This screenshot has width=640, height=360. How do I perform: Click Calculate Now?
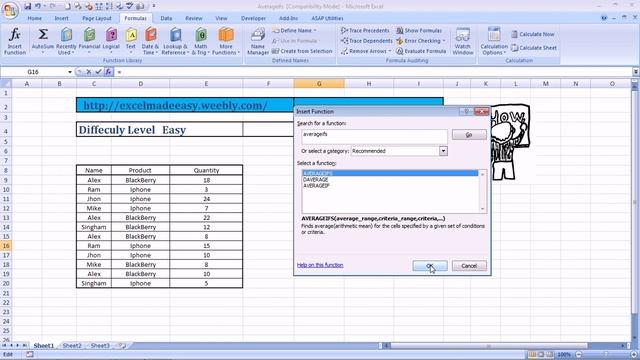click(533, 34)
